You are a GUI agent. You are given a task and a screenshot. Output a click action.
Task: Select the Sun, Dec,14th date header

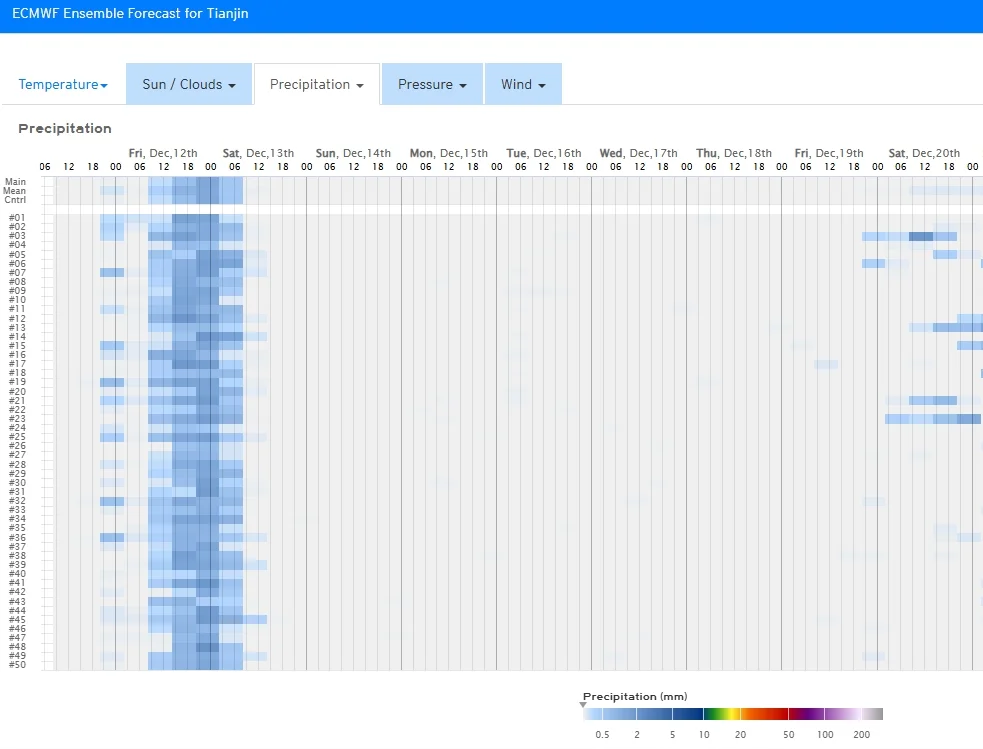(353, 153)
